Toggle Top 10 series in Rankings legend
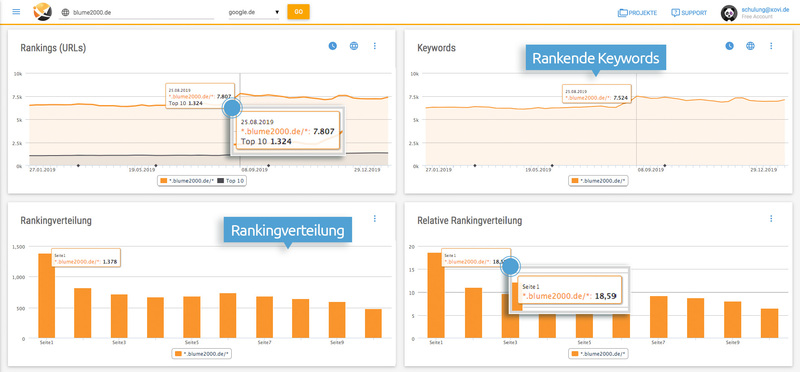The width and height of the screenshot is (800, 372). [x=231, y=181]
